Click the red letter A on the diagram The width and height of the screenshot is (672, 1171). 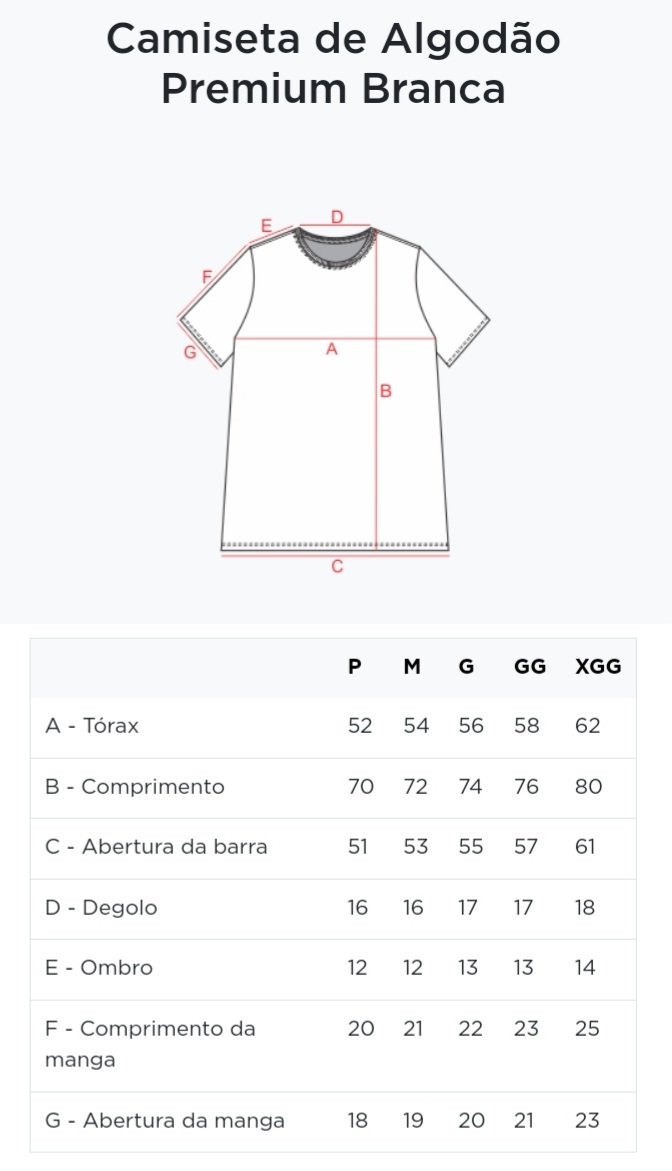click(332, 349)
